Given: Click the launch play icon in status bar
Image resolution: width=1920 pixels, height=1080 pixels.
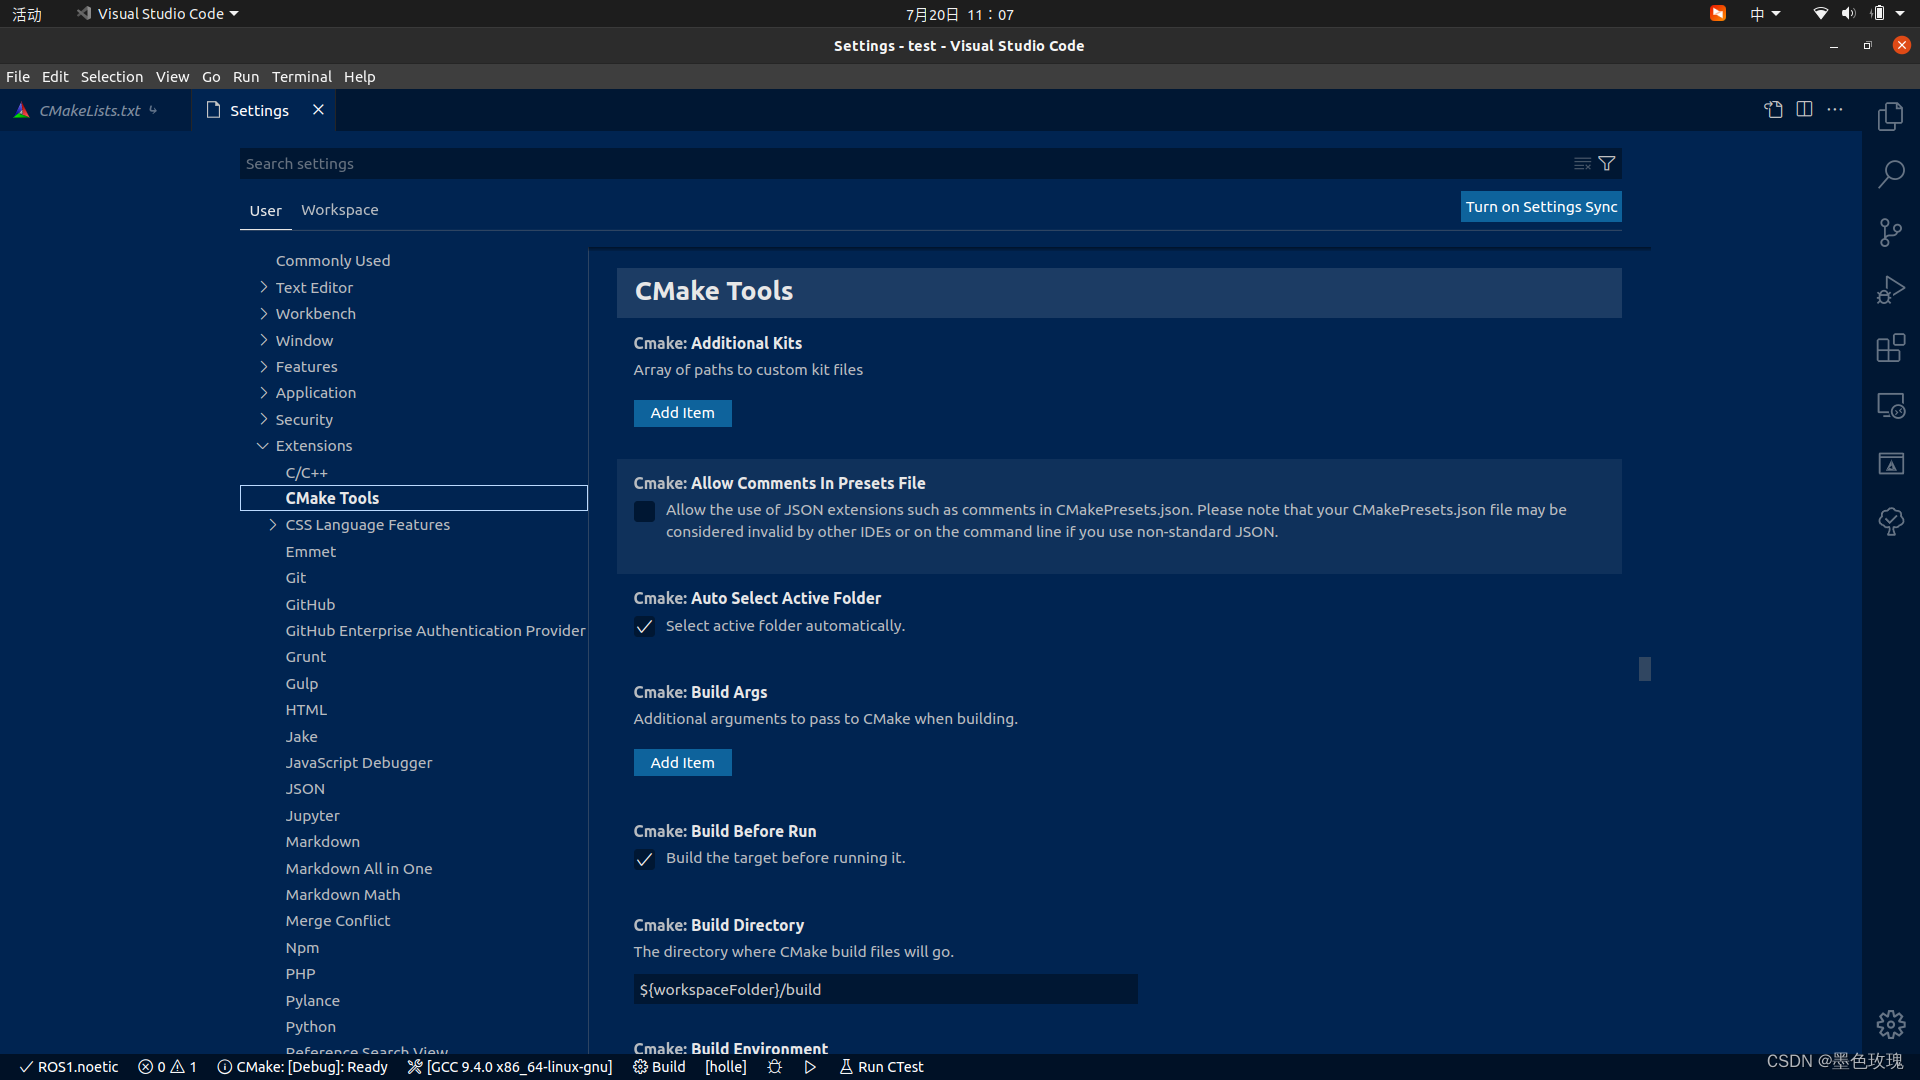Looking at the screenshot, I should tap(810, 1067).
